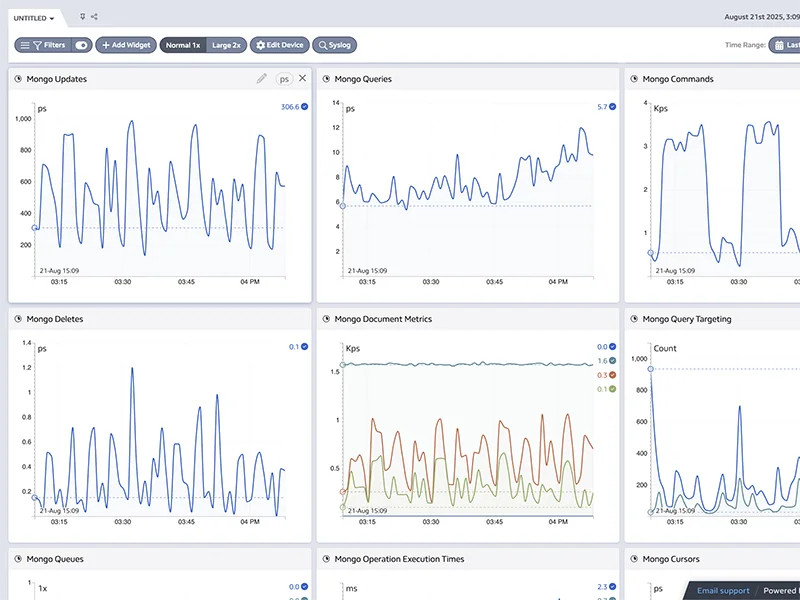
Task: Click the Mongo Deletes line chart area
Action: click(160, 430)
